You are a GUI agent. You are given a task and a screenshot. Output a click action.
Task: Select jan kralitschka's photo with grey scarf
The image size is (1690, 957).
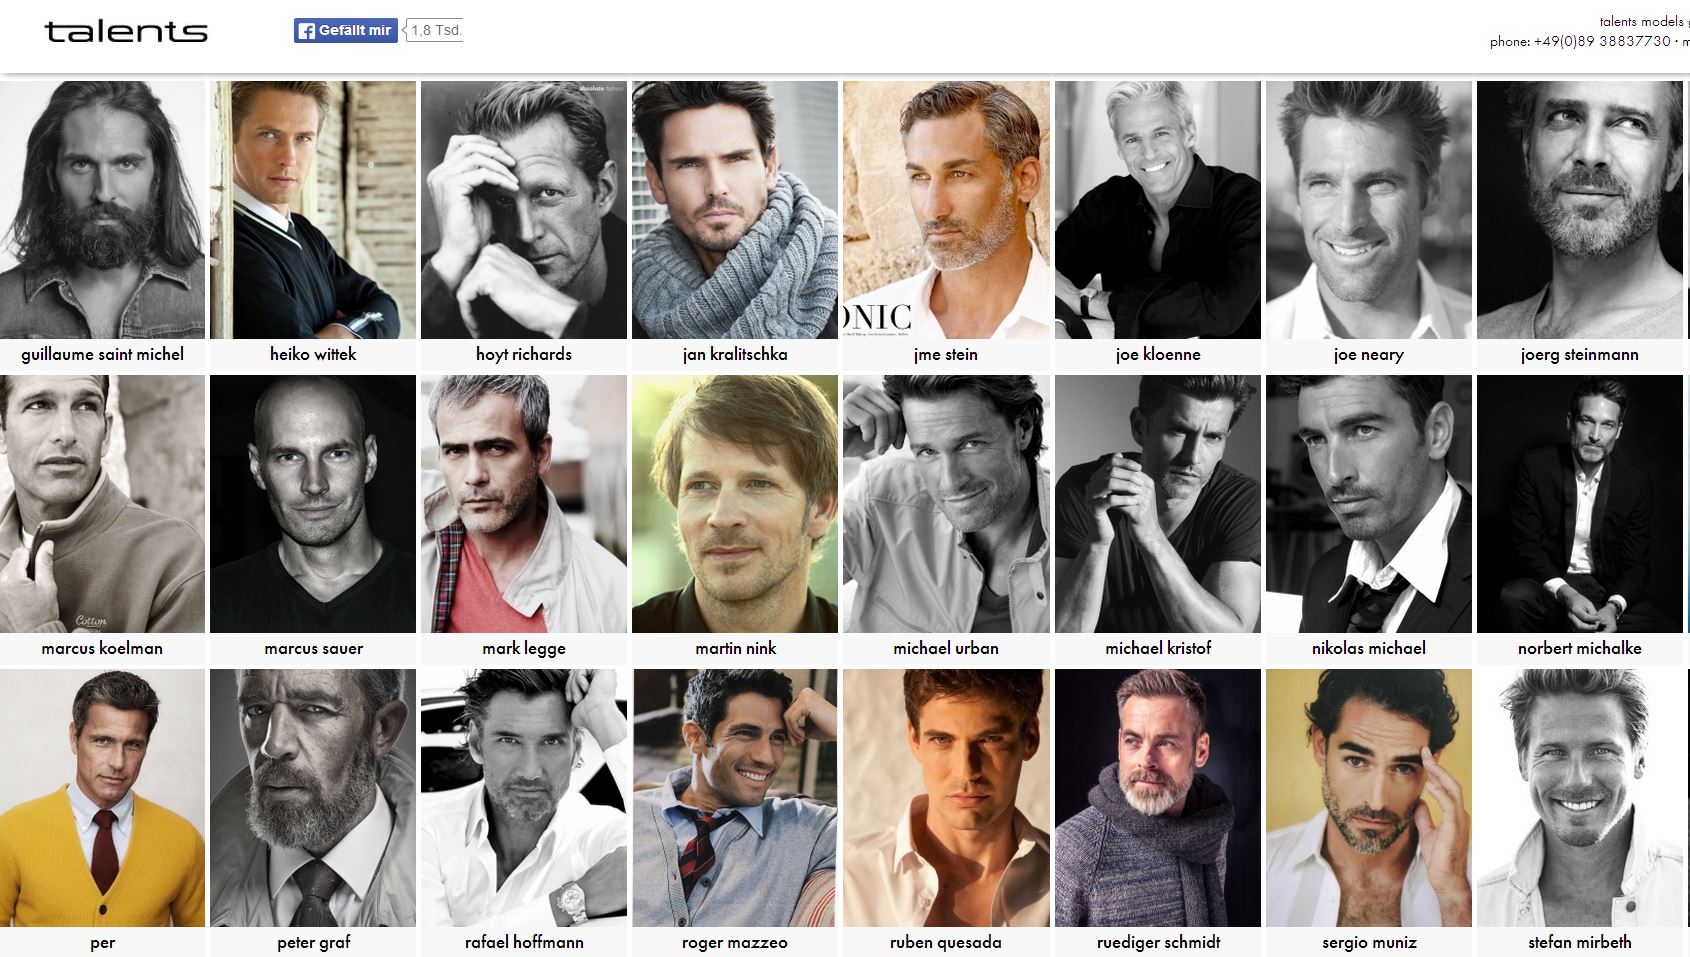pyautogui.click(x=735, y=210)
